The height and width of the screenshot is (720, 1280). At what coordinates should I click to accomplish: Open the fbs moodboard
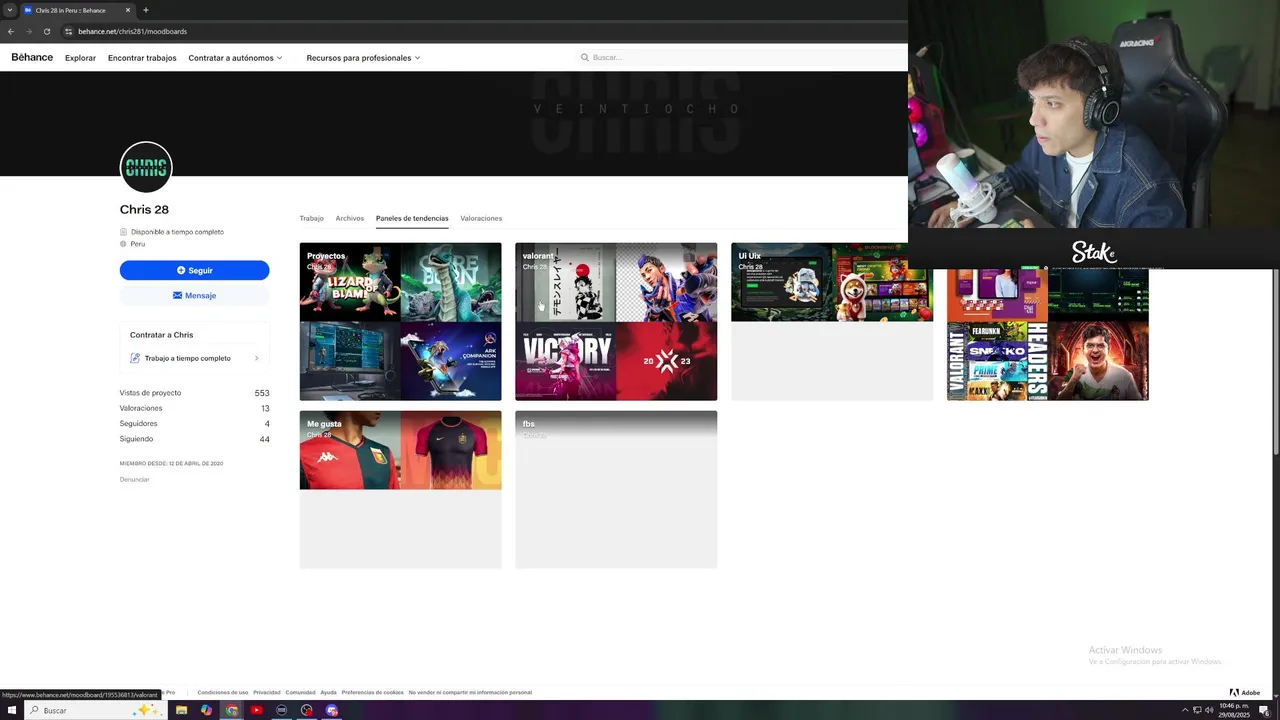point(616,489)
